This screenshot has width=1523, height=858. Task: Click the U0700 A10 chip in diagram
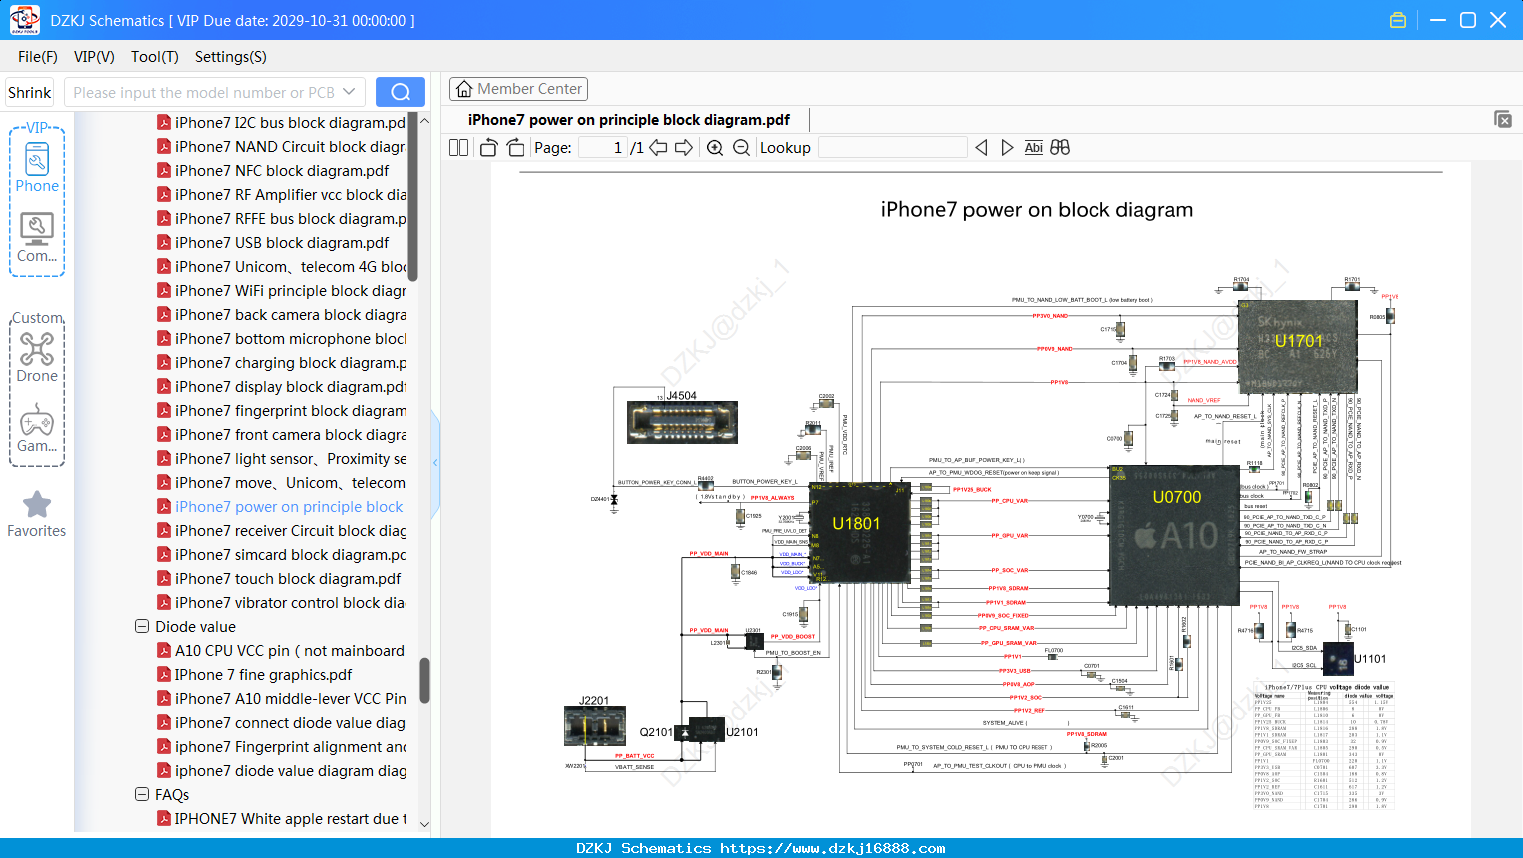coord(1174,535)
